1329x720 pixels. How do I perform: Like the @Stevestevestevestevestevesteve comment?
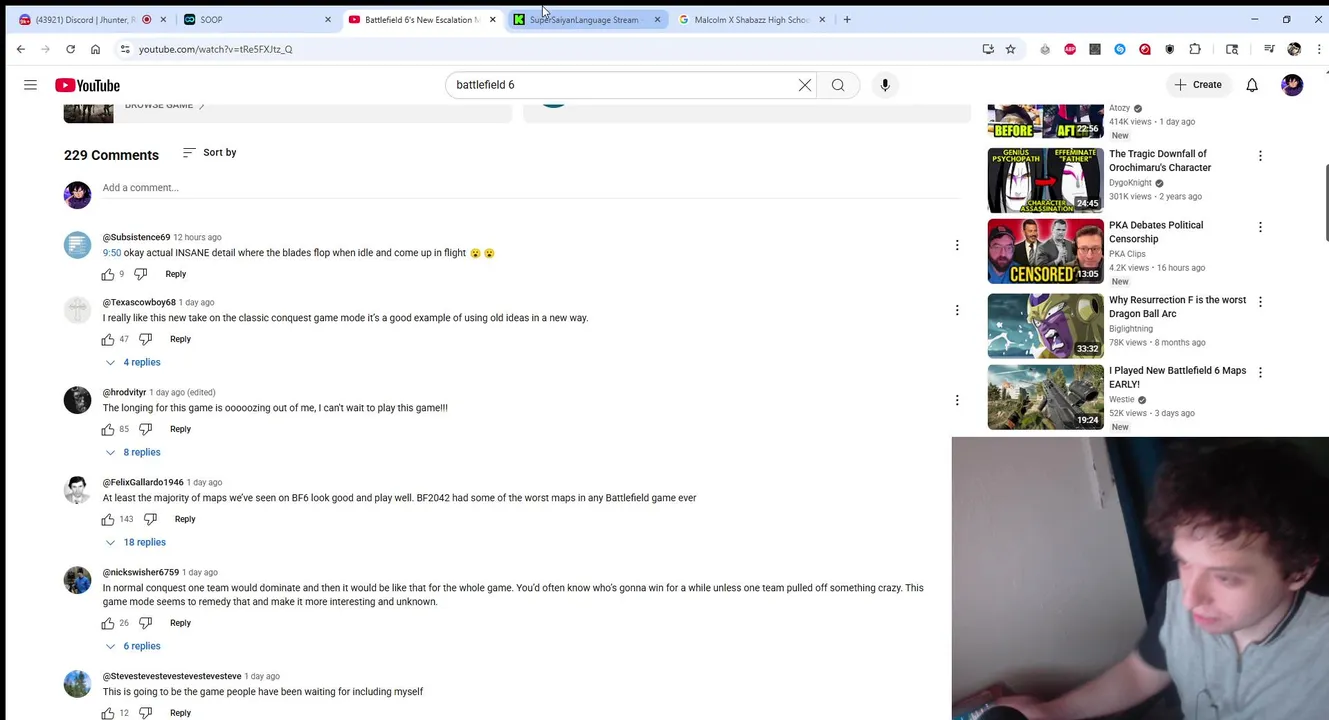click(x=108, y=713)
